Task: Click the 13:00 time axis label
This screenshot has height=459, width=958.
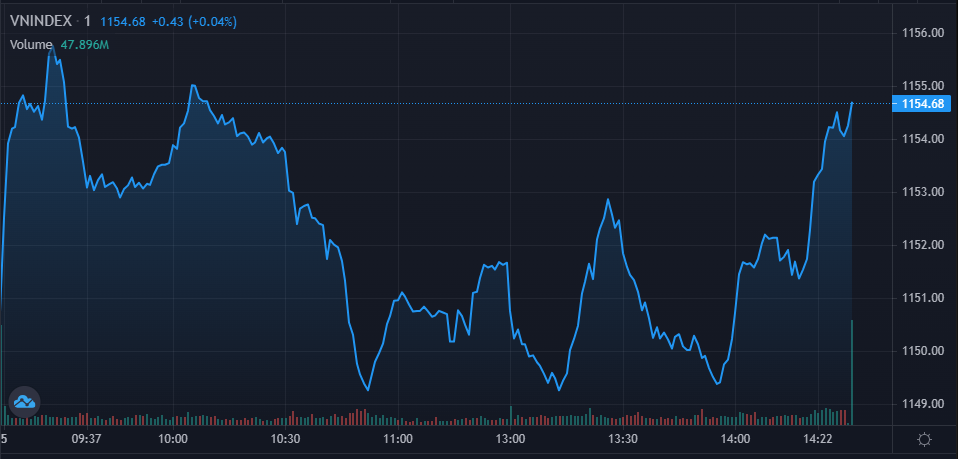Action: point(510,439)
